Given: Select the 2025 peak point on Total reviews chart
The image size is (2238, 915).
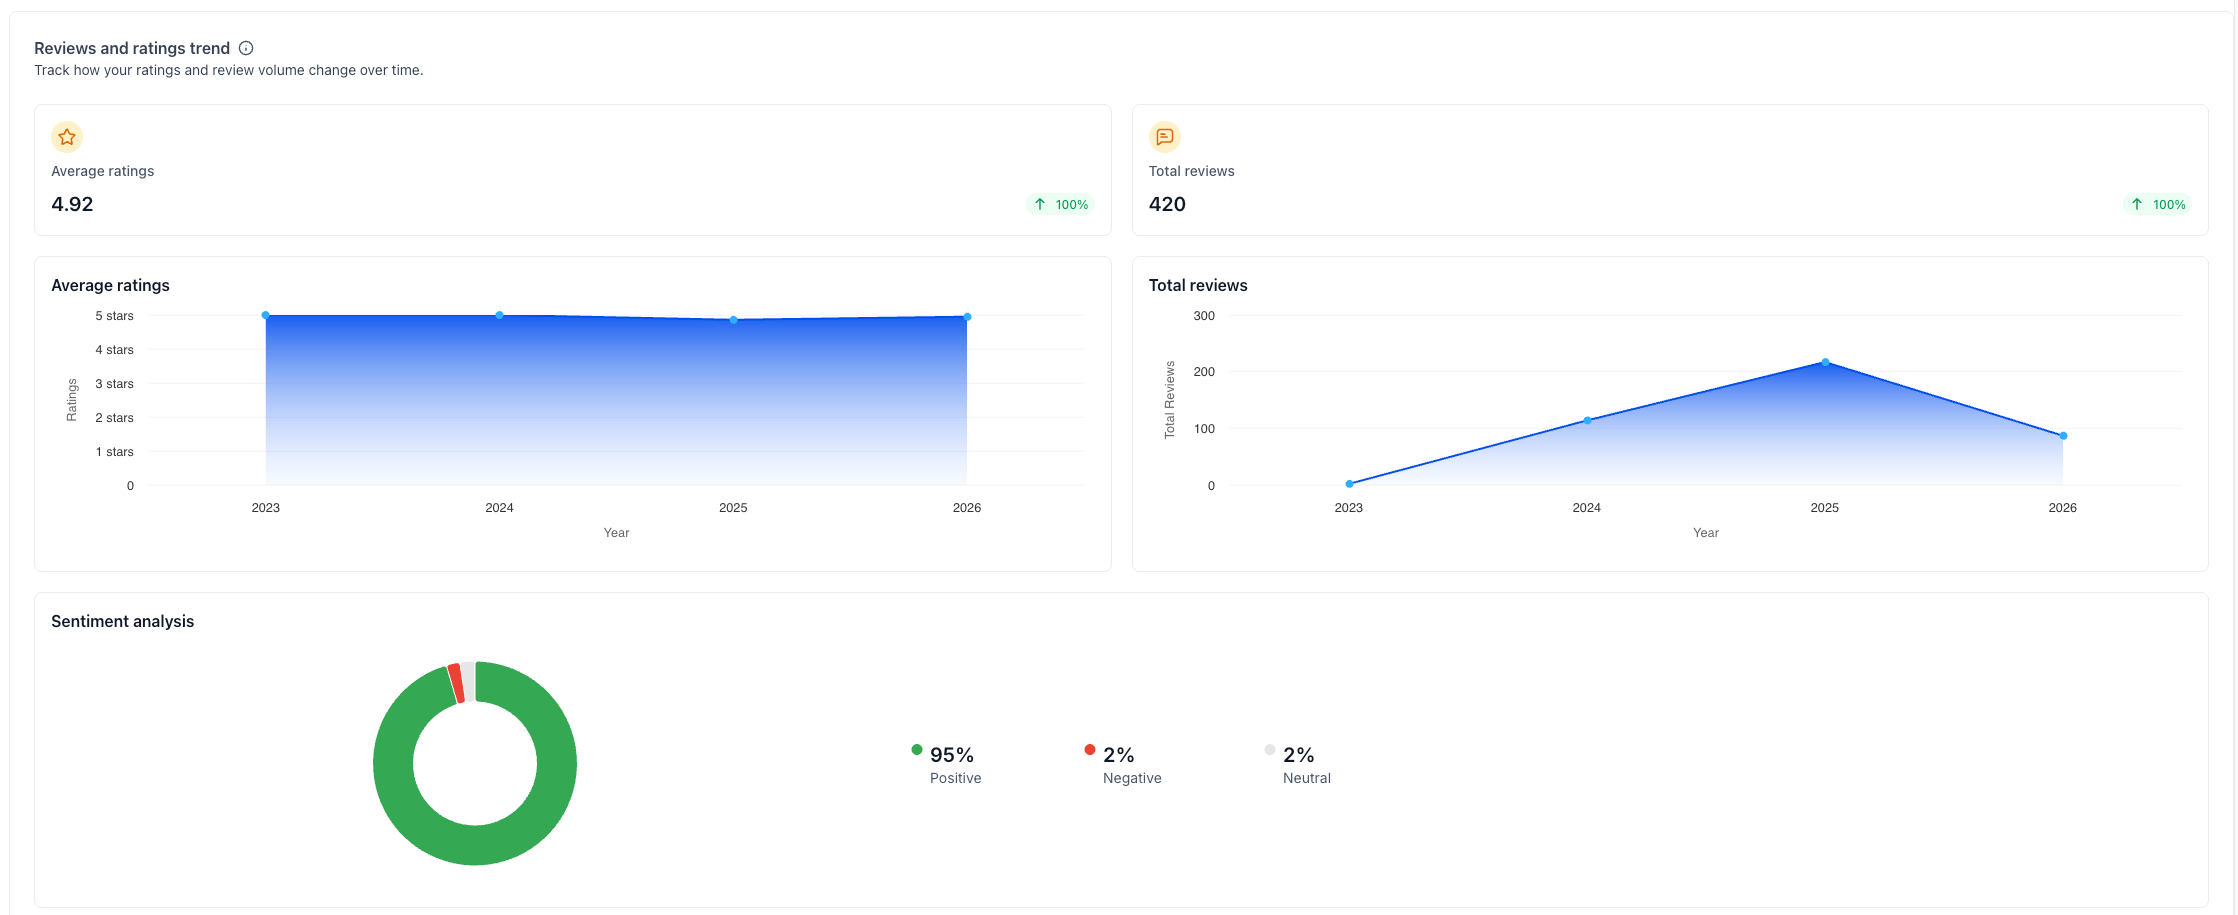Looking at the screenshot, I should point(1825,363).
